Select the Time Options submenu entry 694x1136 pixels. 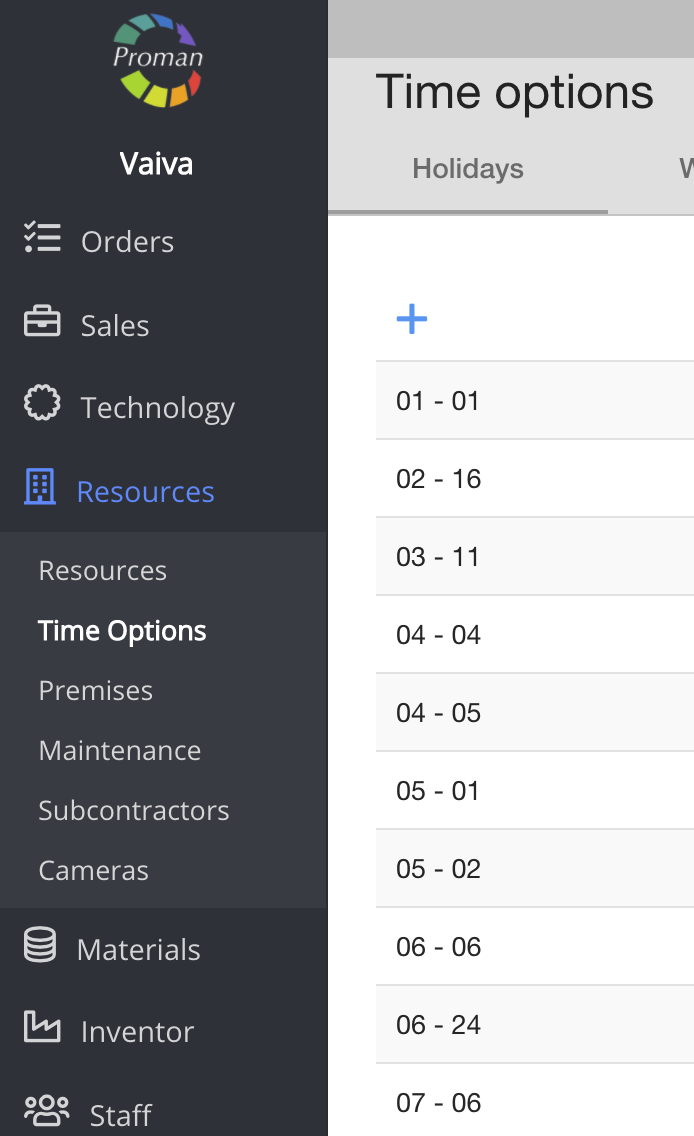(122, 631)
